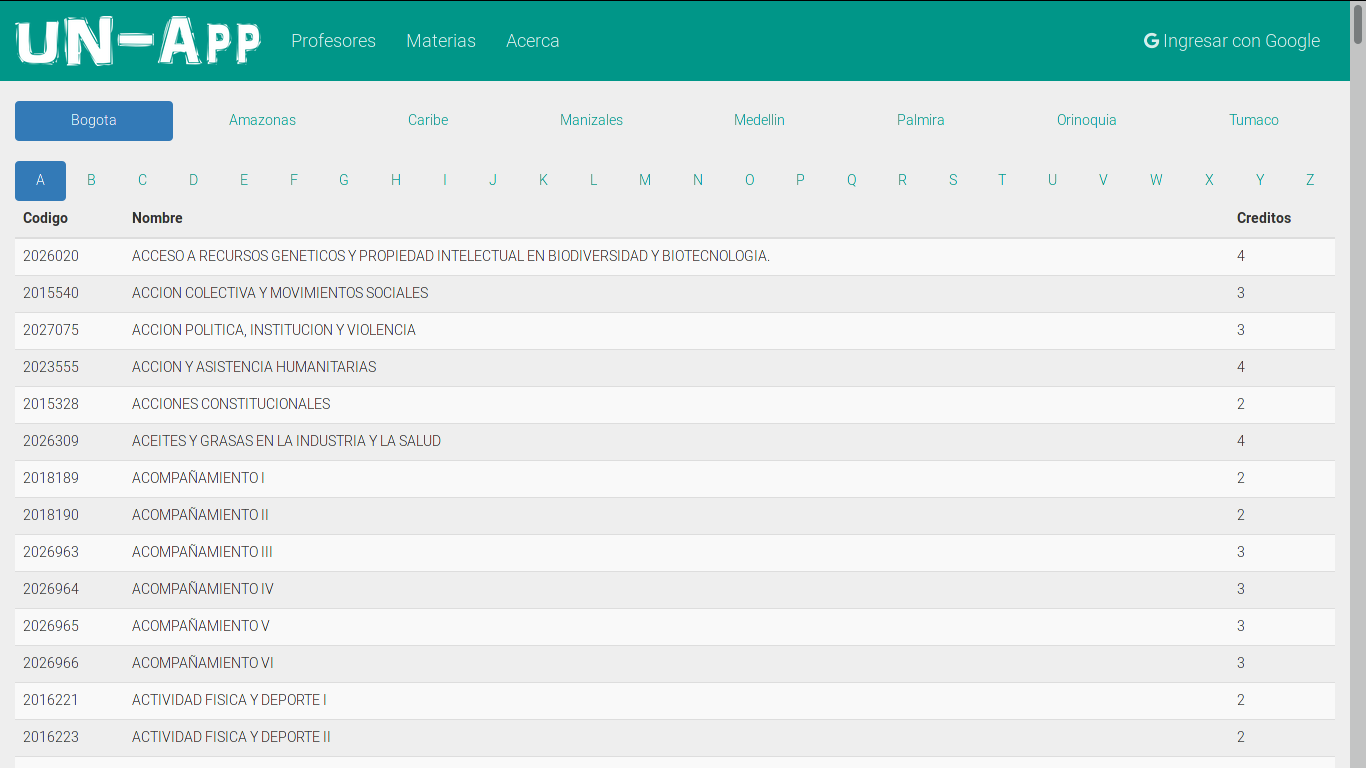Filter subjects by letter P

pyautogui.click(x=800, y=180)
